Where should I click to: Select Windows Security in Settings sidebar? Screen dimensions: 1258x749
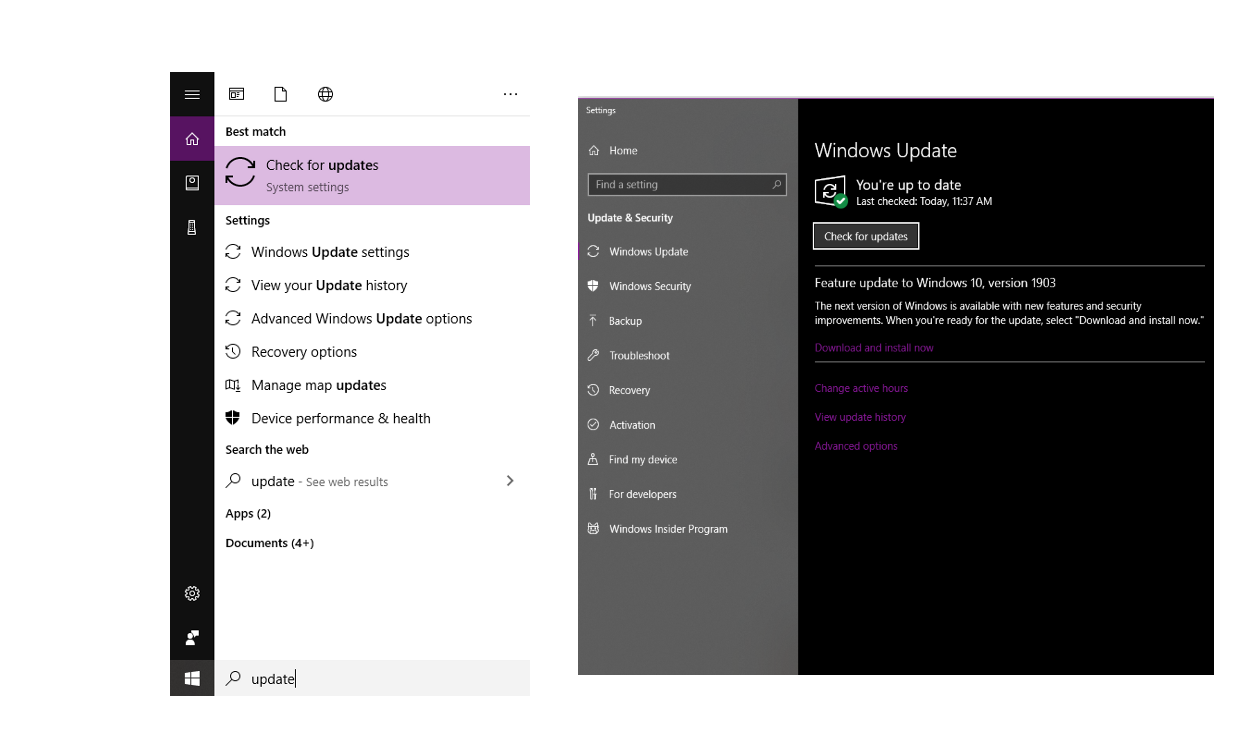[x=688, y=286]
